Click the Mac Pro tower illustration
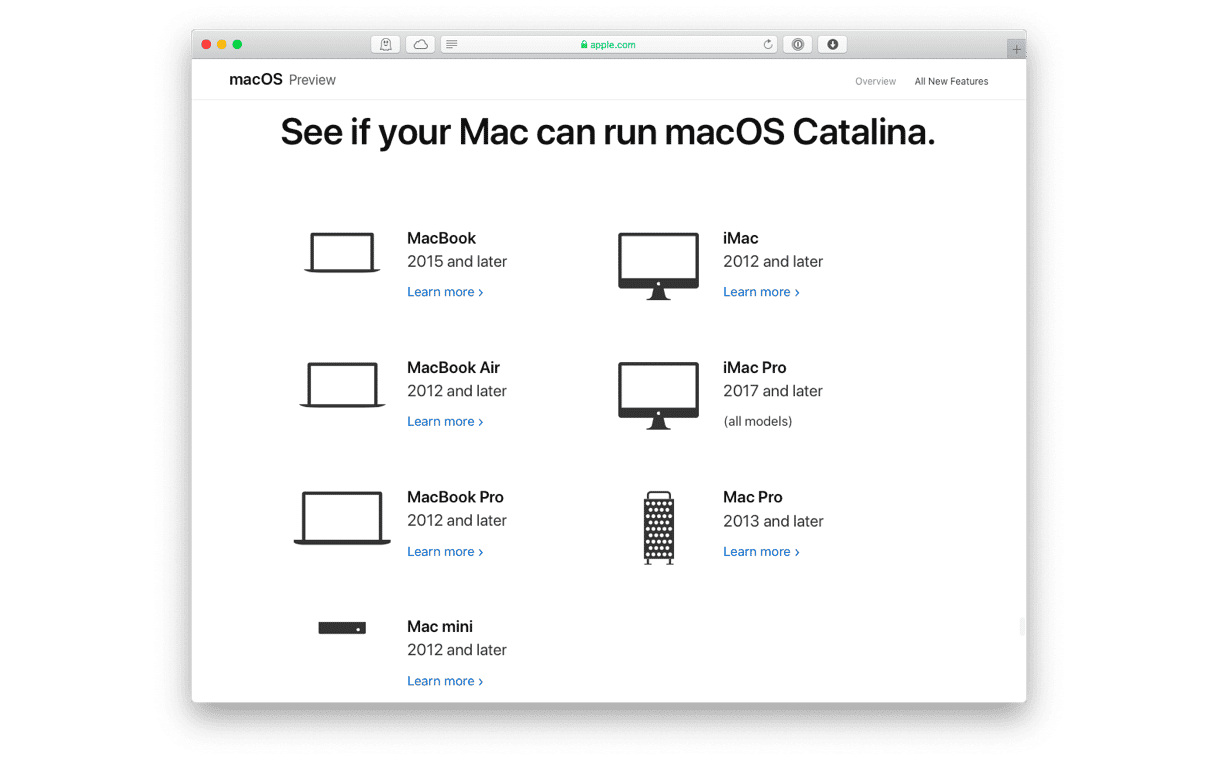The height and width of the screenshot is (760, 1216). click(657, 527)
